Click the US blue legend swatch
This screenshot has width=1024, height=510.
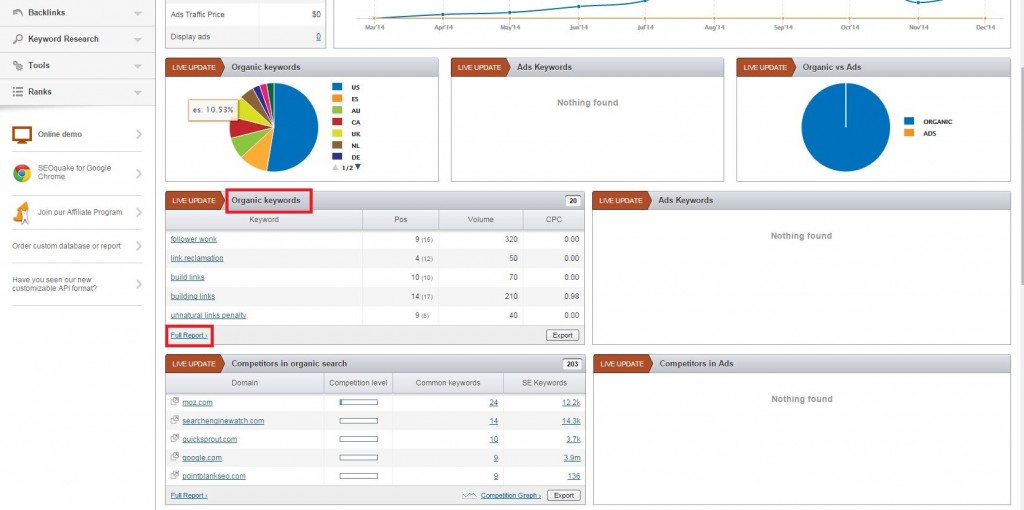pos(337,87)
